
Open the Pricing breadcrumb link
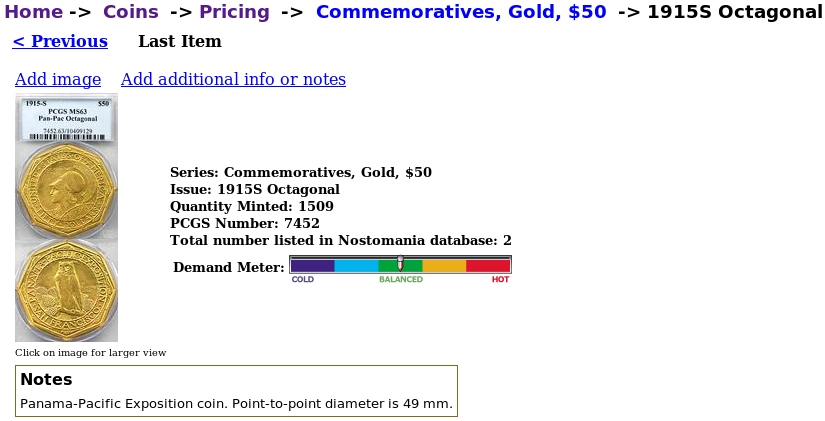234,12
